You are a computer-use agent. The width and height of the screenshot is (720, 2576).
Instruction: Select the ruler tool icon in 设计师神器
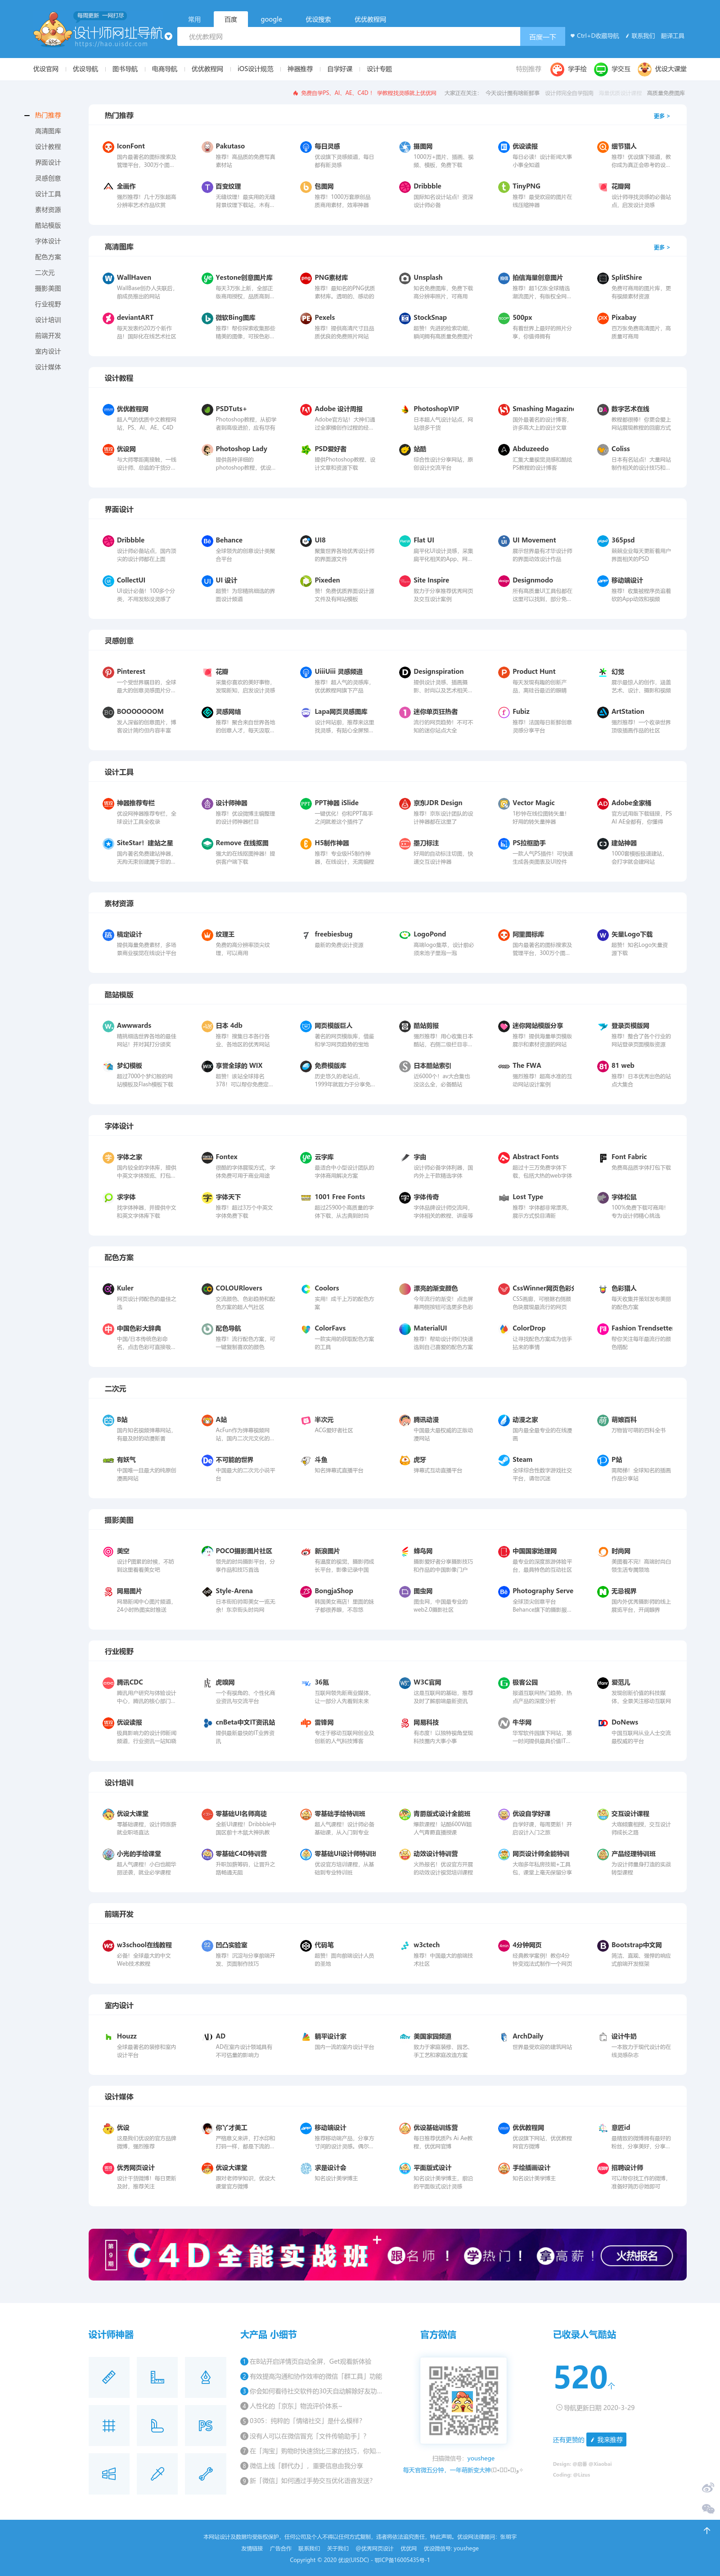(109, 2377)
